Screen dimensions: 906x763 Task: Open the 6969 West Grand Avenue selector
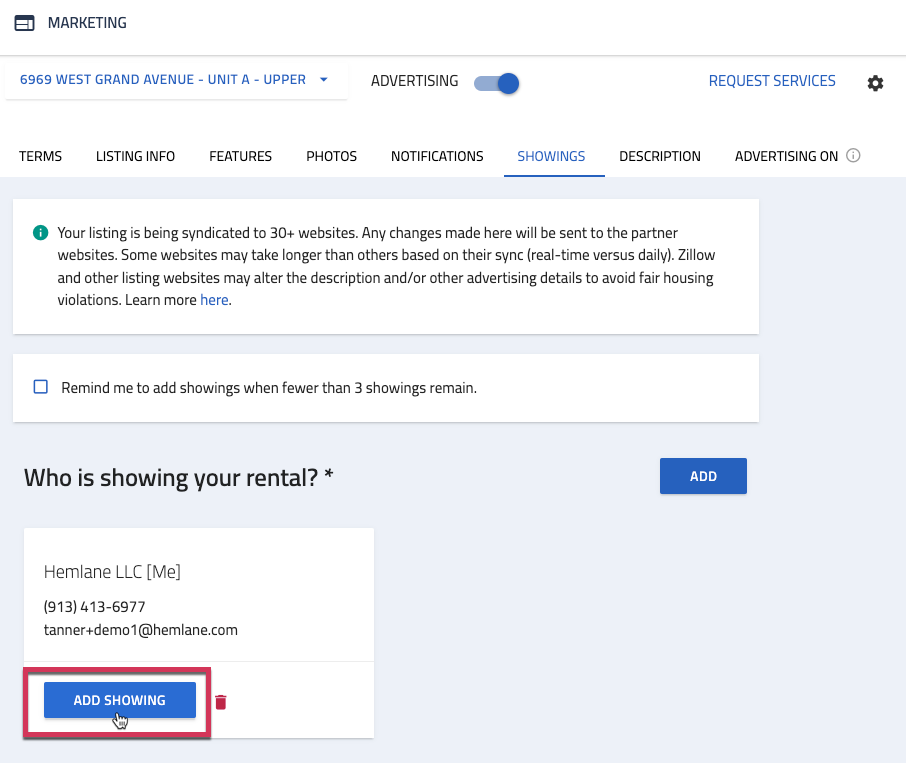coord(175,80)
